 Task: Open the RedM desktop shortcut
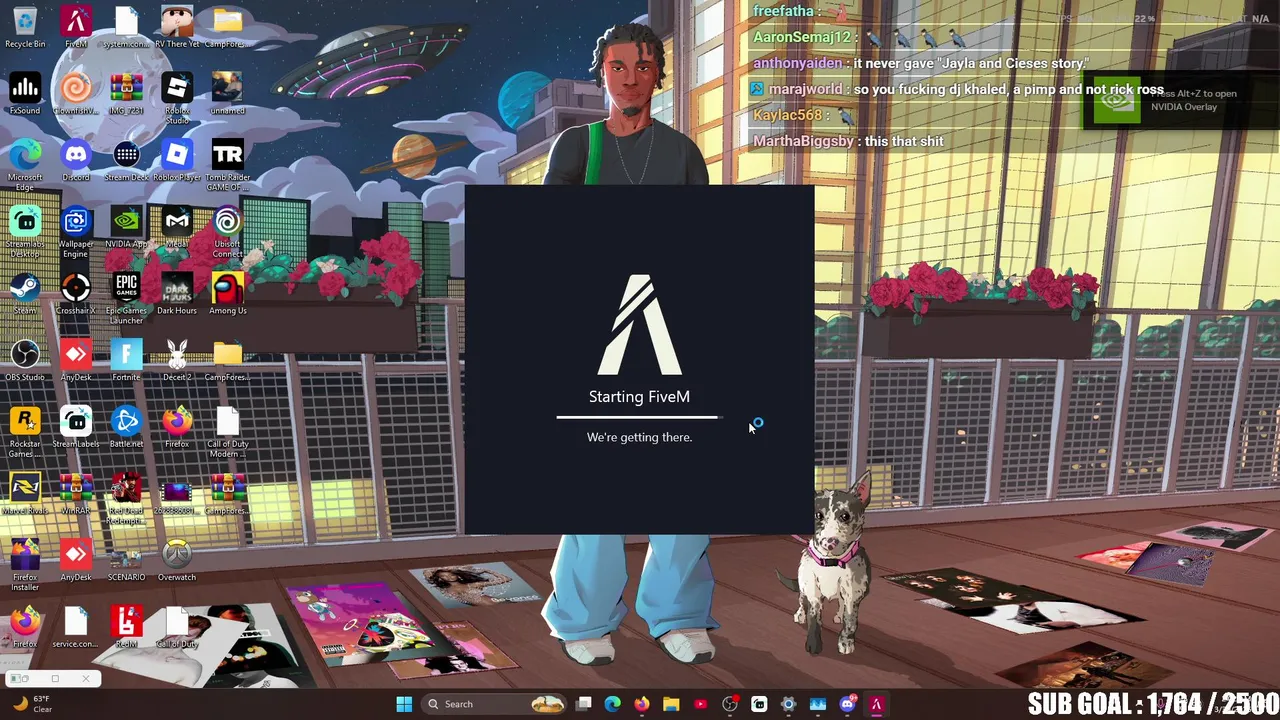tap(126, 629)
